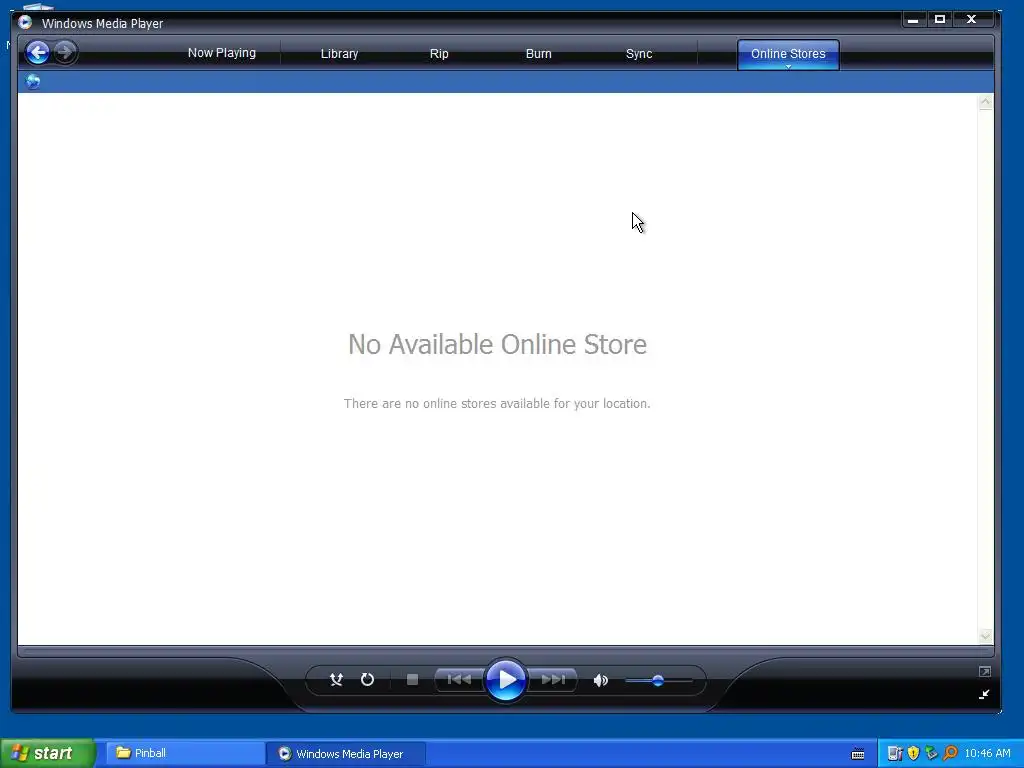Stop playback with the square button
1024x768 pixels.
click(412, 680)
